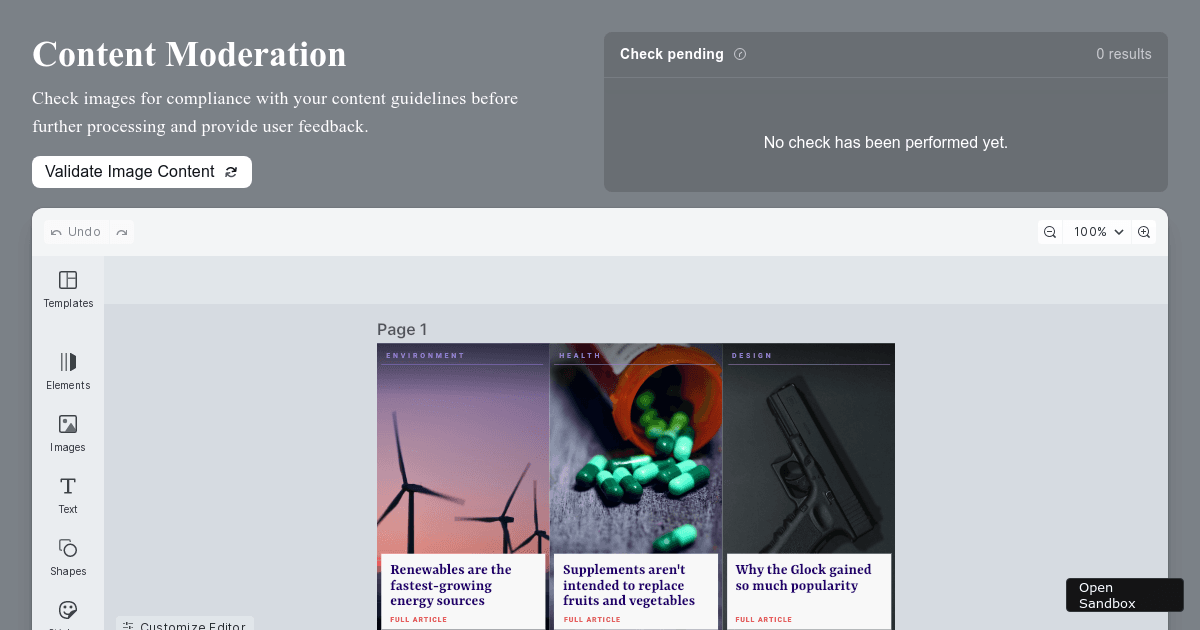Open the Elements panel
The width and height of the screenshot is (1200, 630).
[x=67, y=371]
